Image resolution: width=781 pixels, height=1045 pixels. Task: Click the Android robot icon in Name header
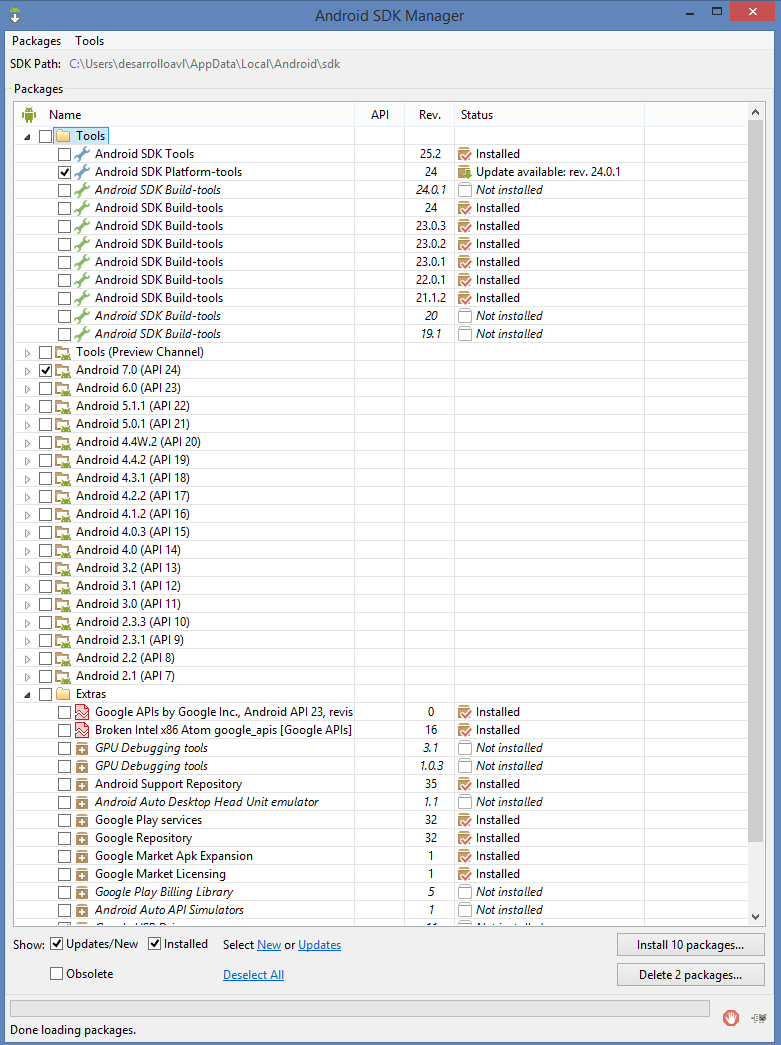coord(29,115)
